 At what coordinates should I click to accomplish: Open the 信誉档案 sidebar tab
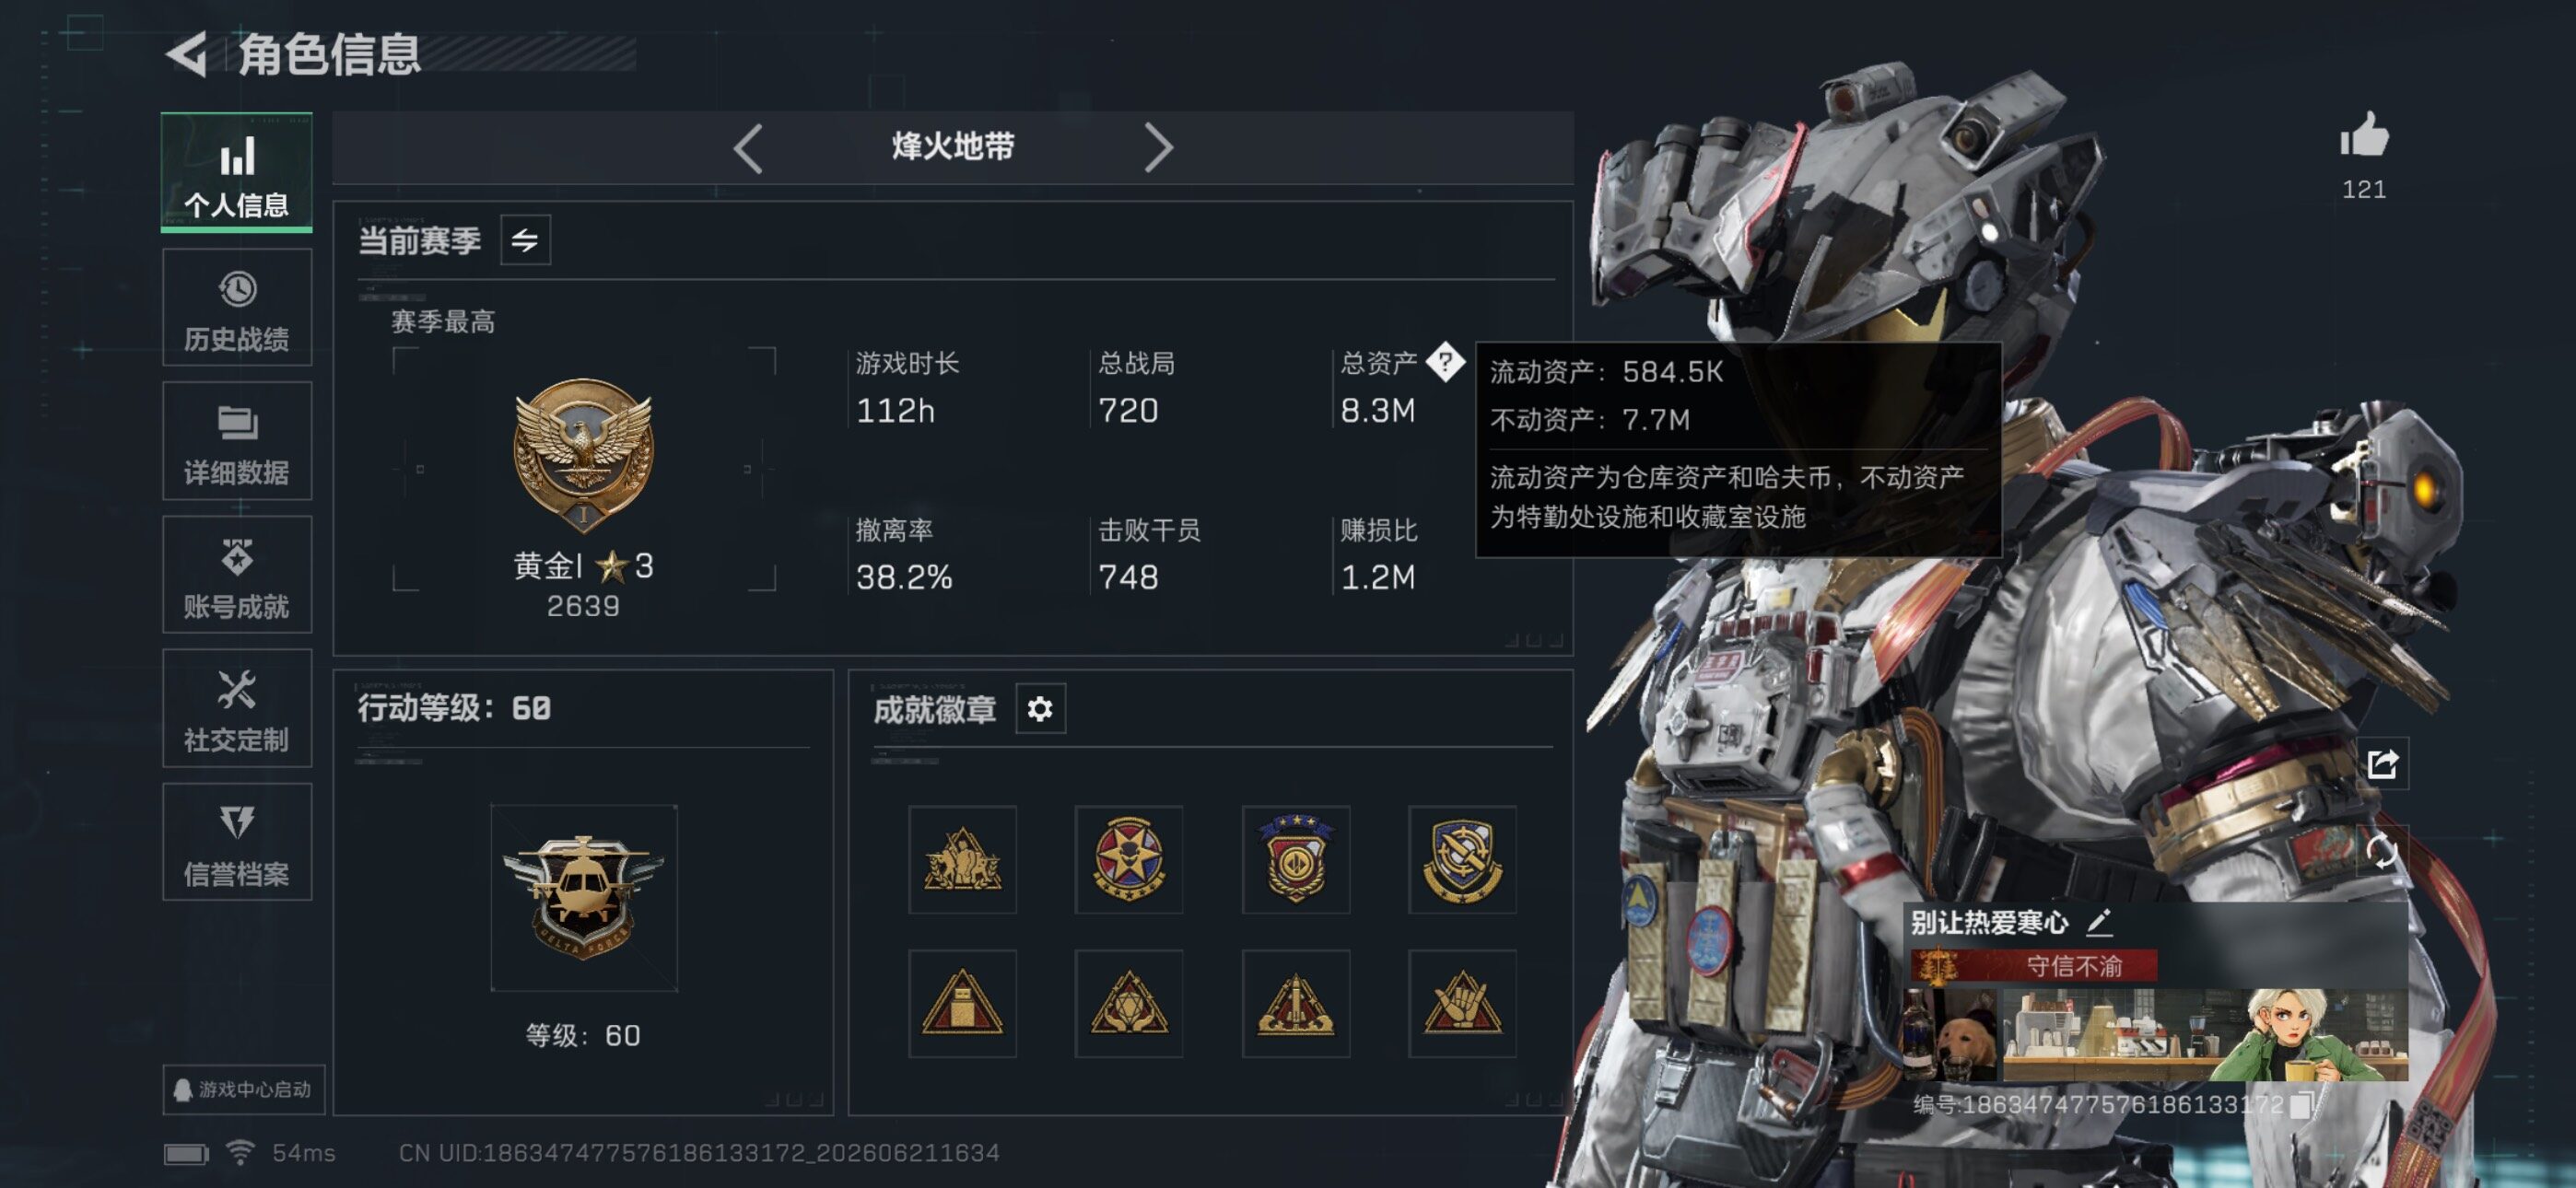237,842
